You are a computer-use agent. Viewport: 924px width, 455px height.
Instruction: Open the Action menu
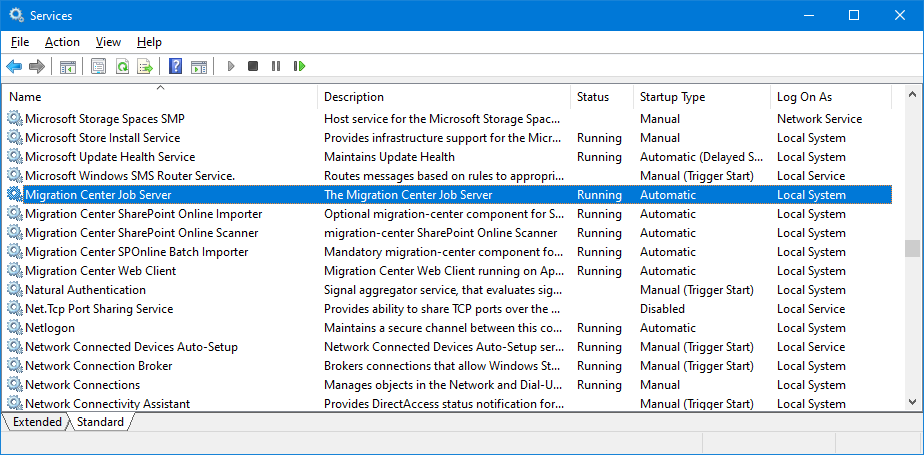click(x=62, y=42)
